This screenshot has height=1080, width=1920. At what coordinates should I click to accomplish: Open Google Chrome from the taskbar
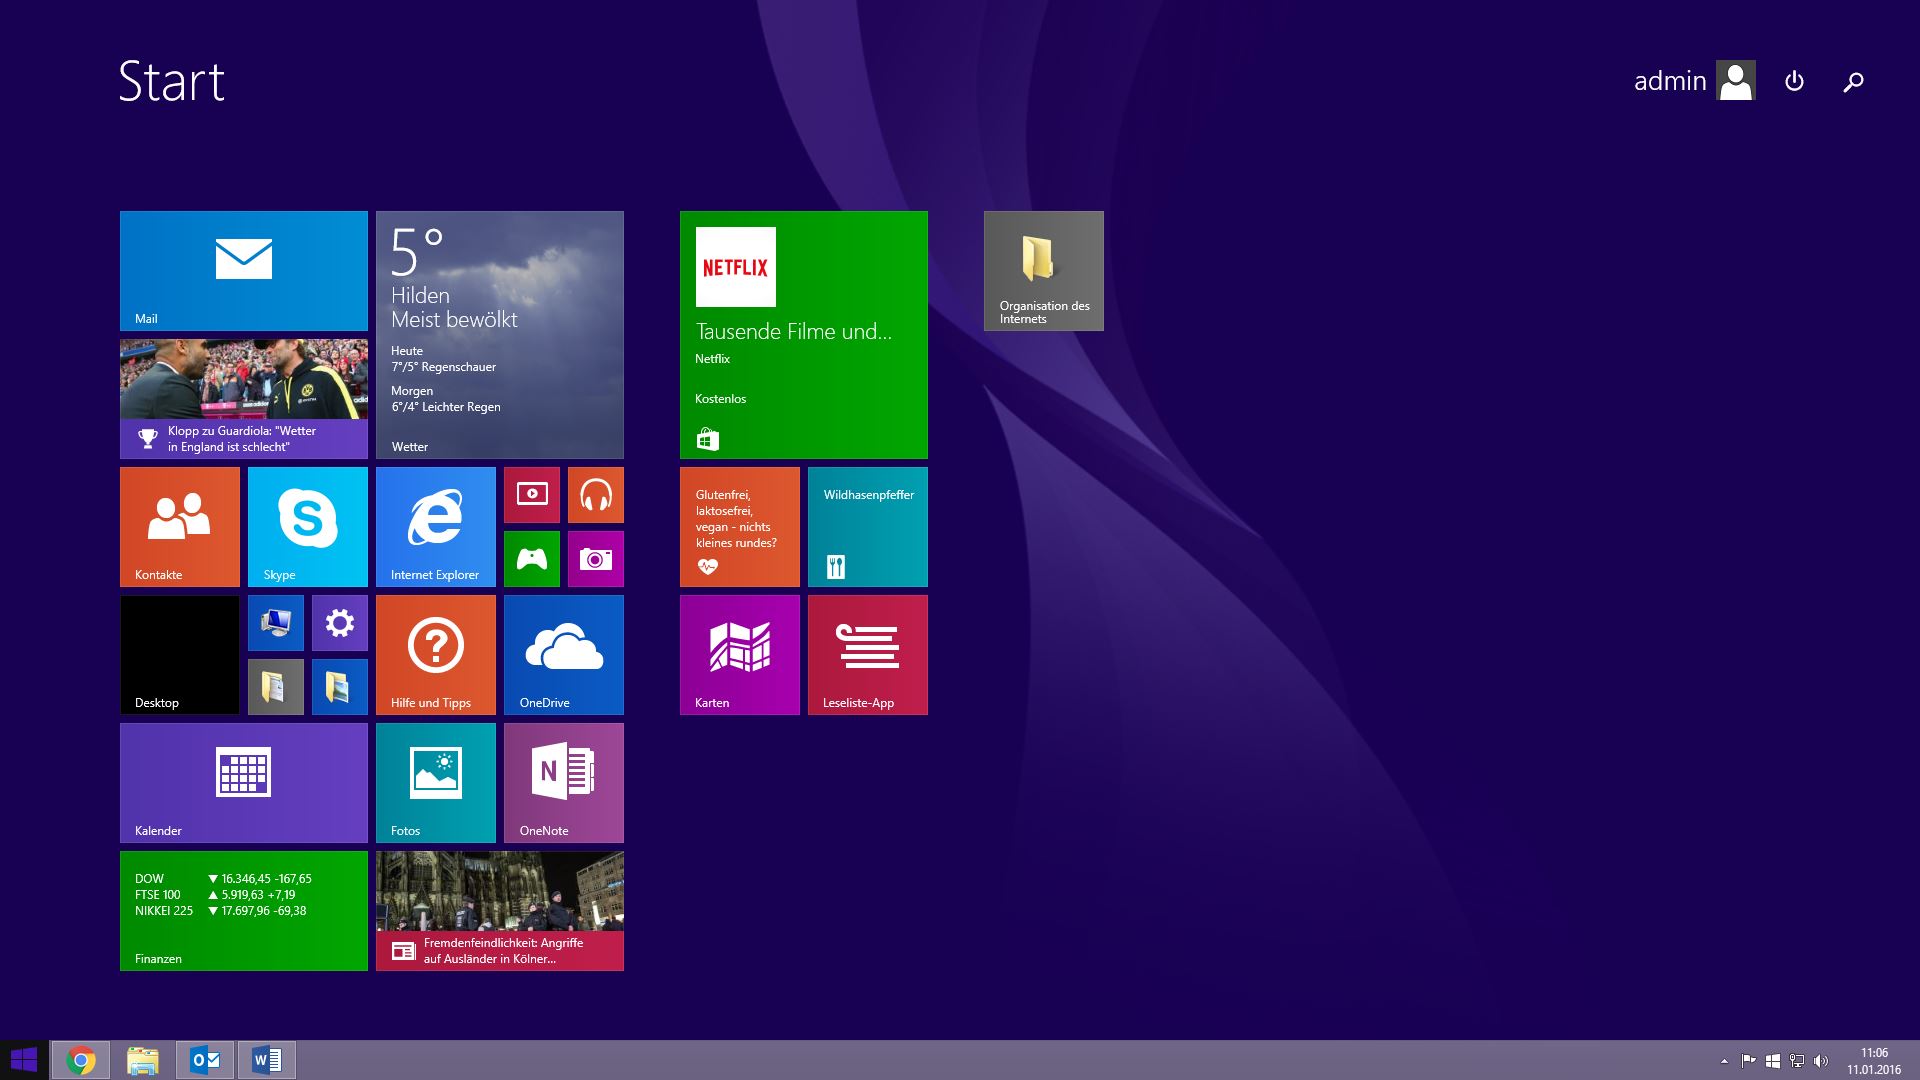click(81, 1060)
